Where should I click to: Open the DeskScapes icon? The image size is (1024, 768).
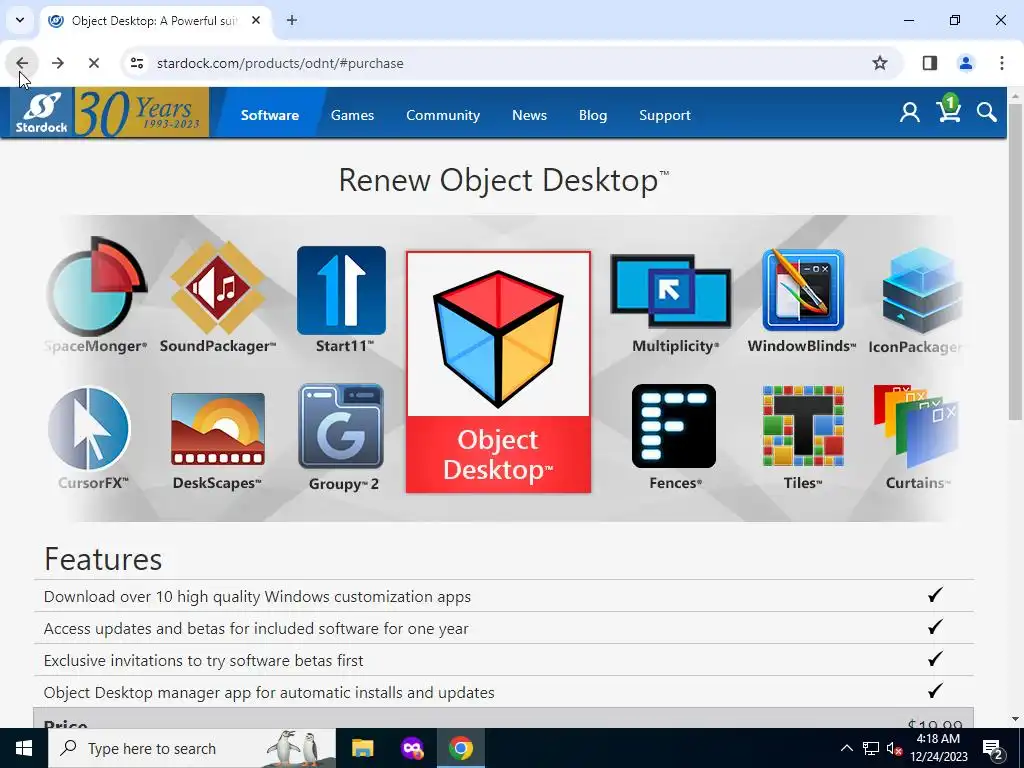[217, 428]
